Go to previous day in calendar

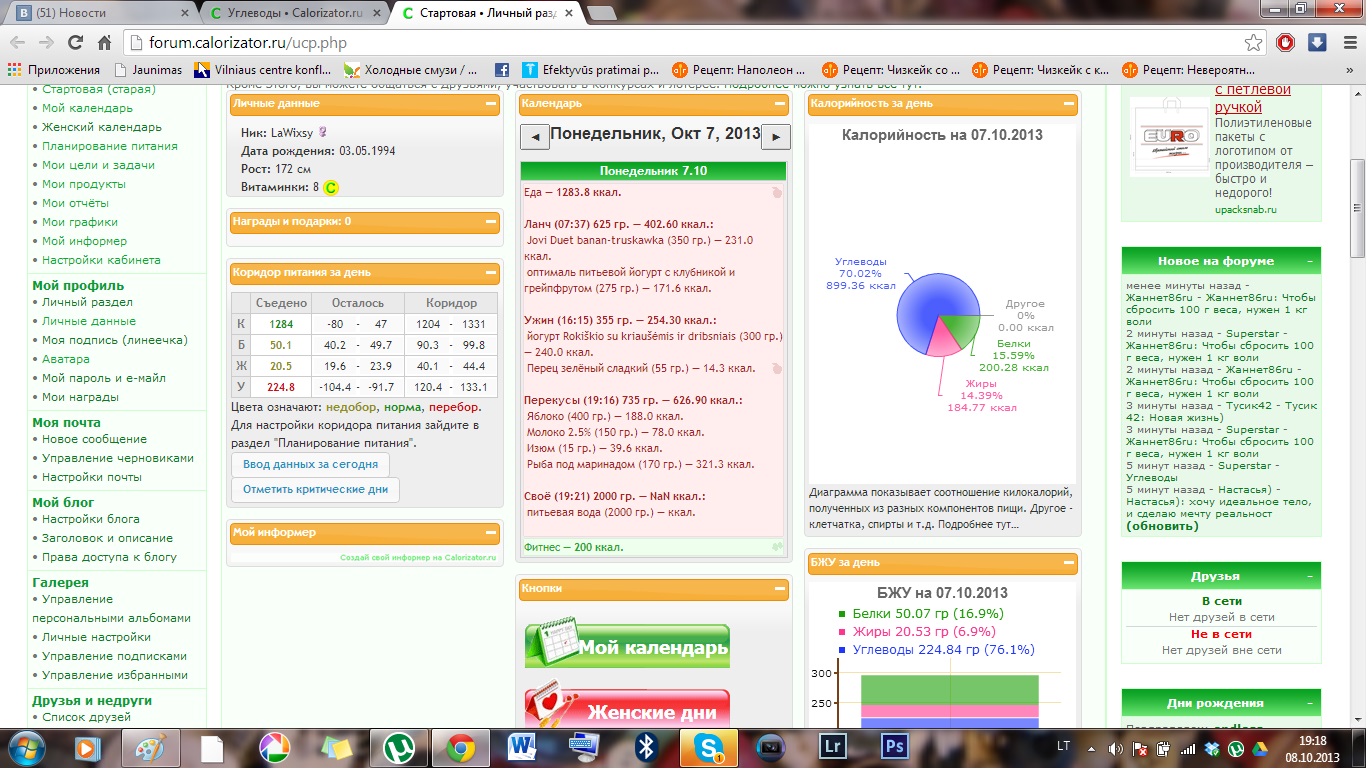click(x=535, y=137)
